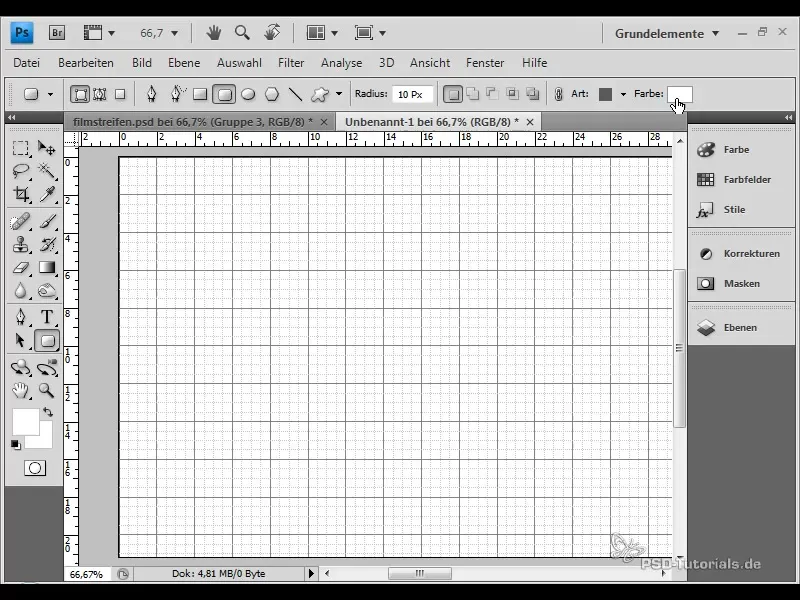The height and width of the screenshot is (600, 800).
Task: Open the Ebene menu
Action: tap(184, 63)
